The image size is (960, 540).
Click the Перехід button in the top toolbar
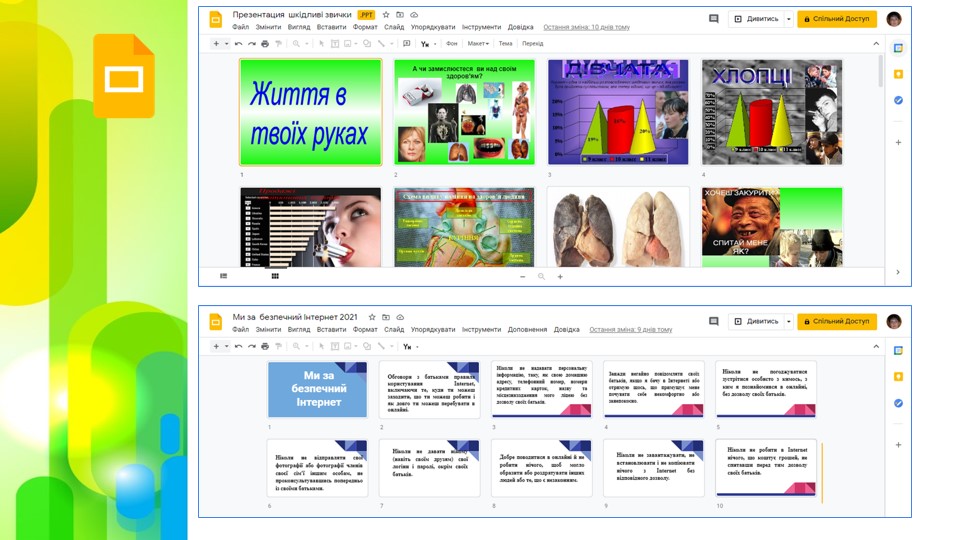click(533, 43)
